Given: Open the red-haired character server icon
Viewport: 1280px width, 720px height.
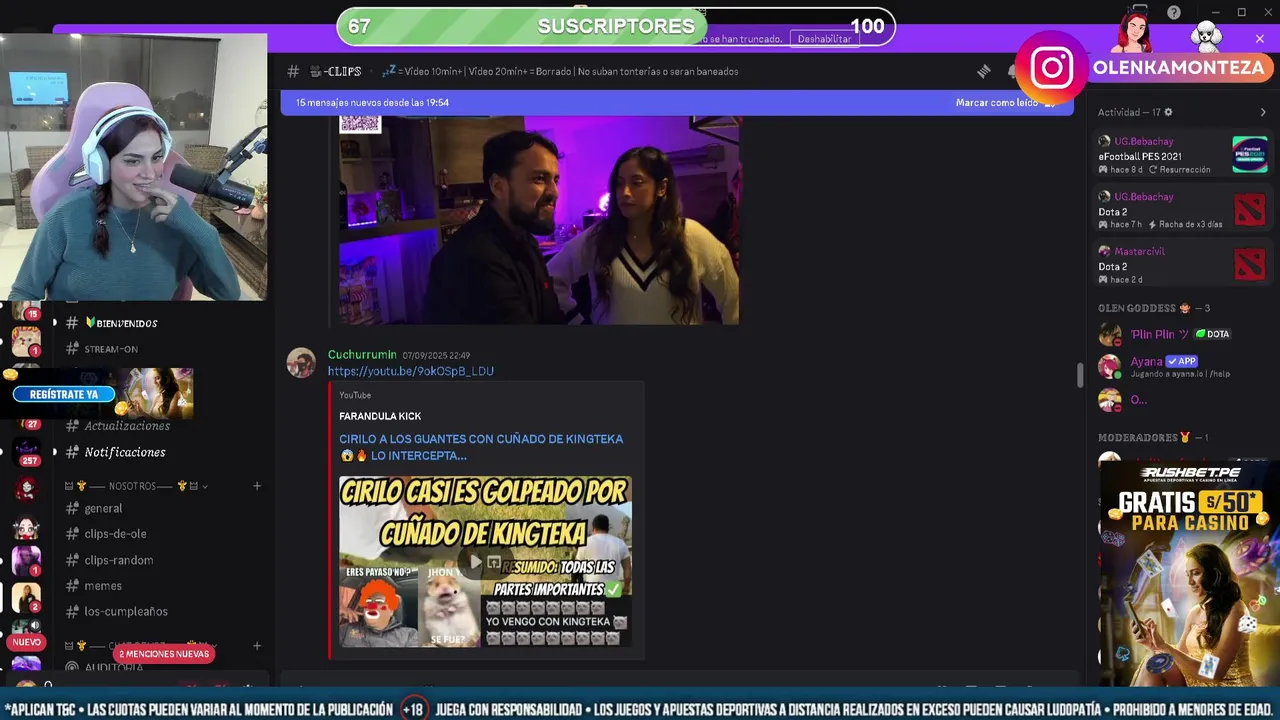Looking at the screenshot, I should [x=26, y=489].
